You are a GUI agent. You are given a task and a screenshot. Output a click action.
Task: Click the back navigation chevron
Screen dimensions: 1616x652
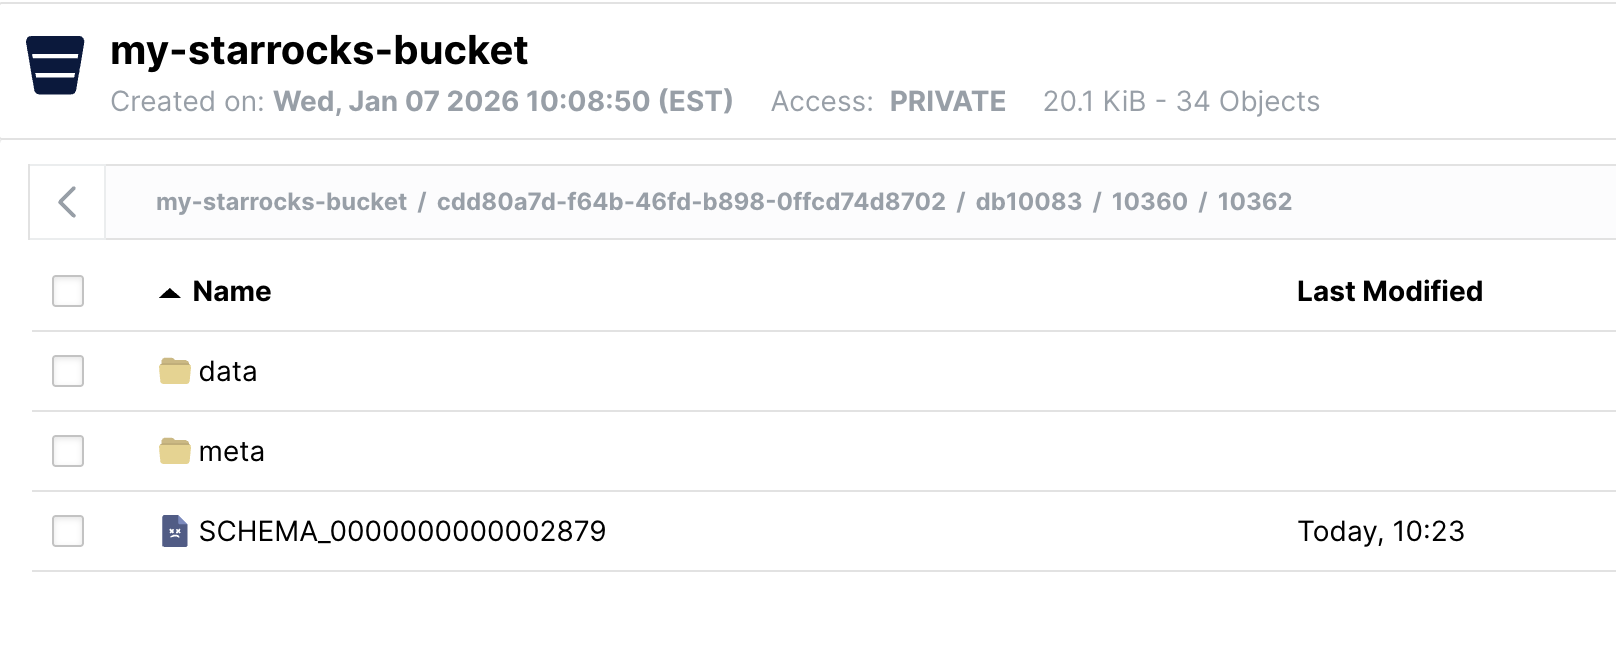66,202
